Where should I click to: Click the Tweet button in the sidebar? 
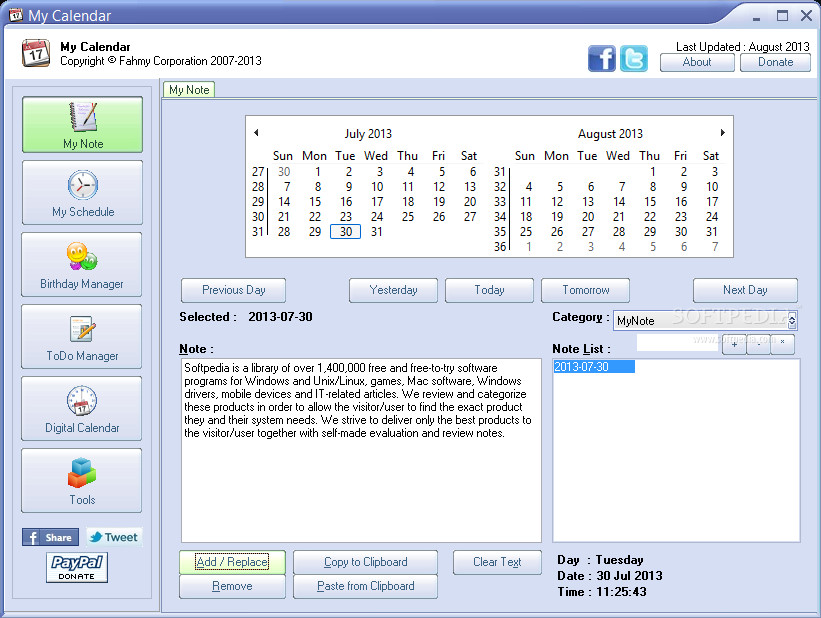114,537
